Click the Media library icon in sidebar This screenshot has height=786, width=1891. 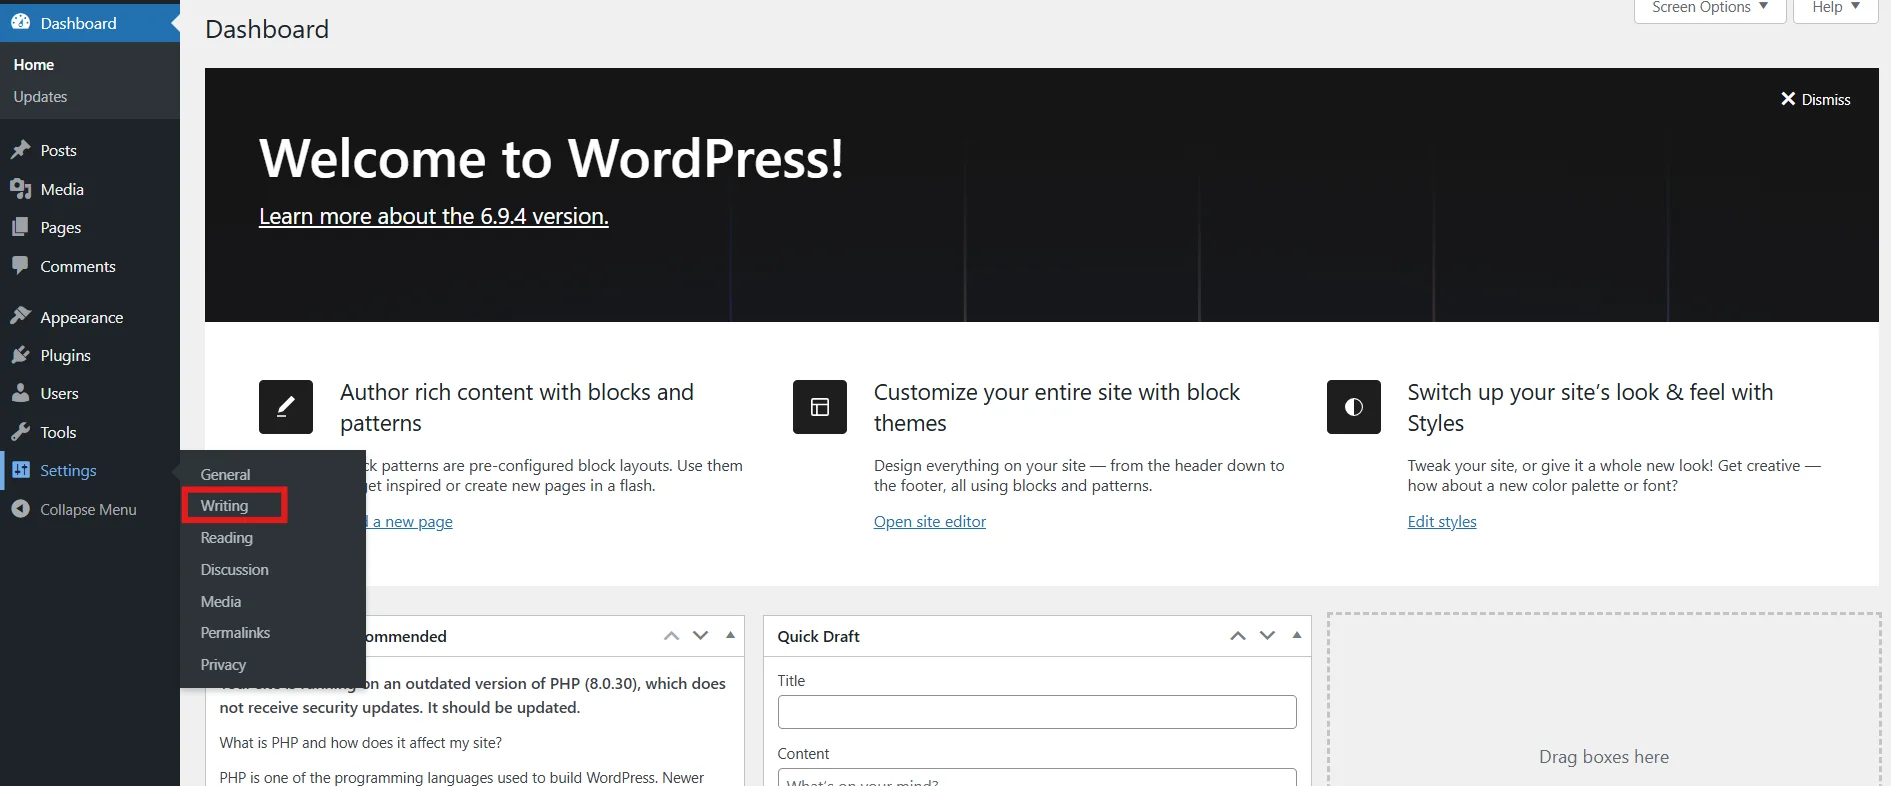[20, 189]
